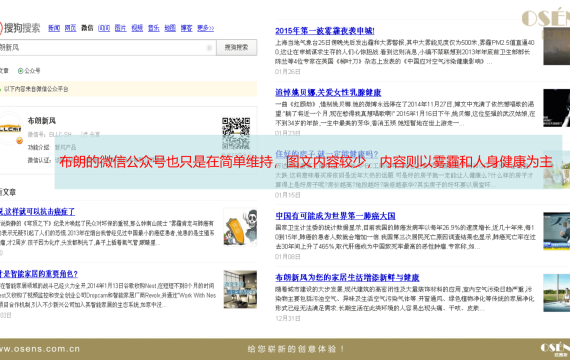Click the 布朗新风 QR code image
This screenshot has height=360, width=570.
click(x=236, y=133)
